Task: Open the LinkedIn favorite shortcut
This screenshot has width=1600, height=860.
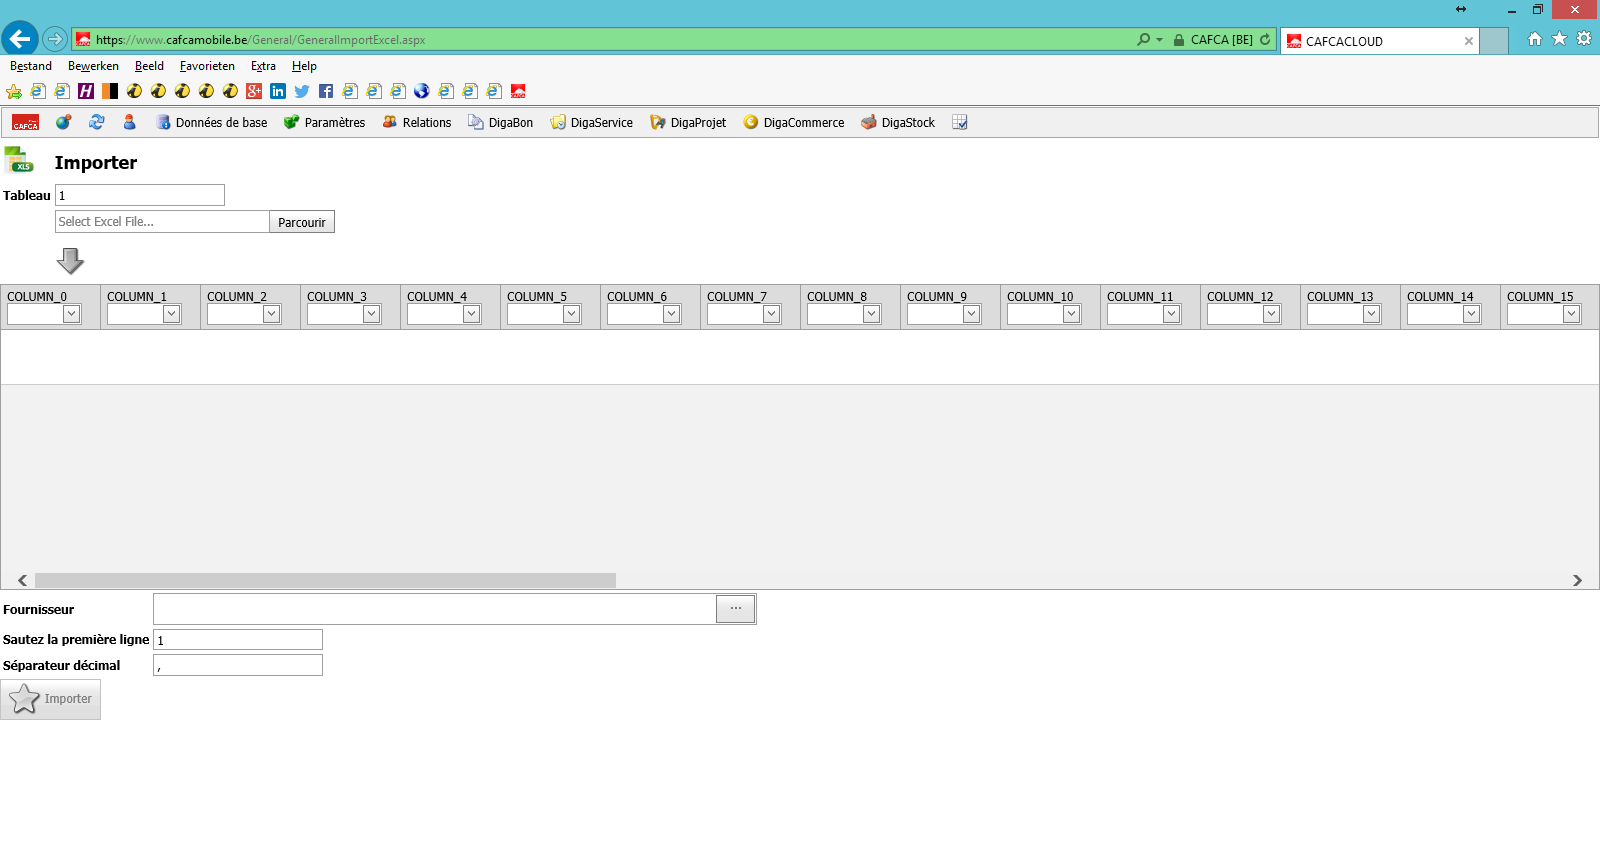Action: coord(278,91)
